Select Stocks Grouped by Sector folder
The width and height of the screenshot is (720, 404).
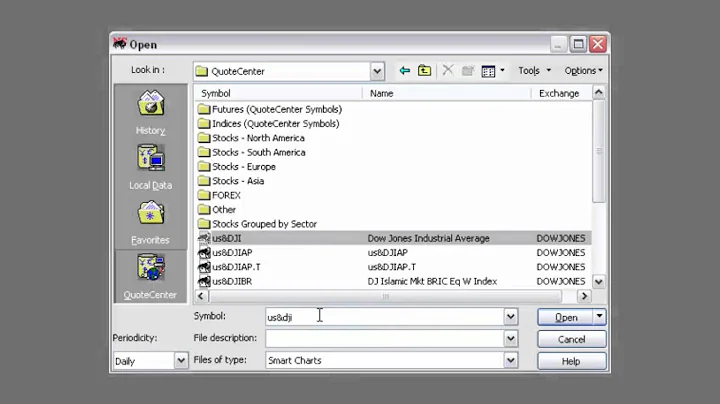258,224
